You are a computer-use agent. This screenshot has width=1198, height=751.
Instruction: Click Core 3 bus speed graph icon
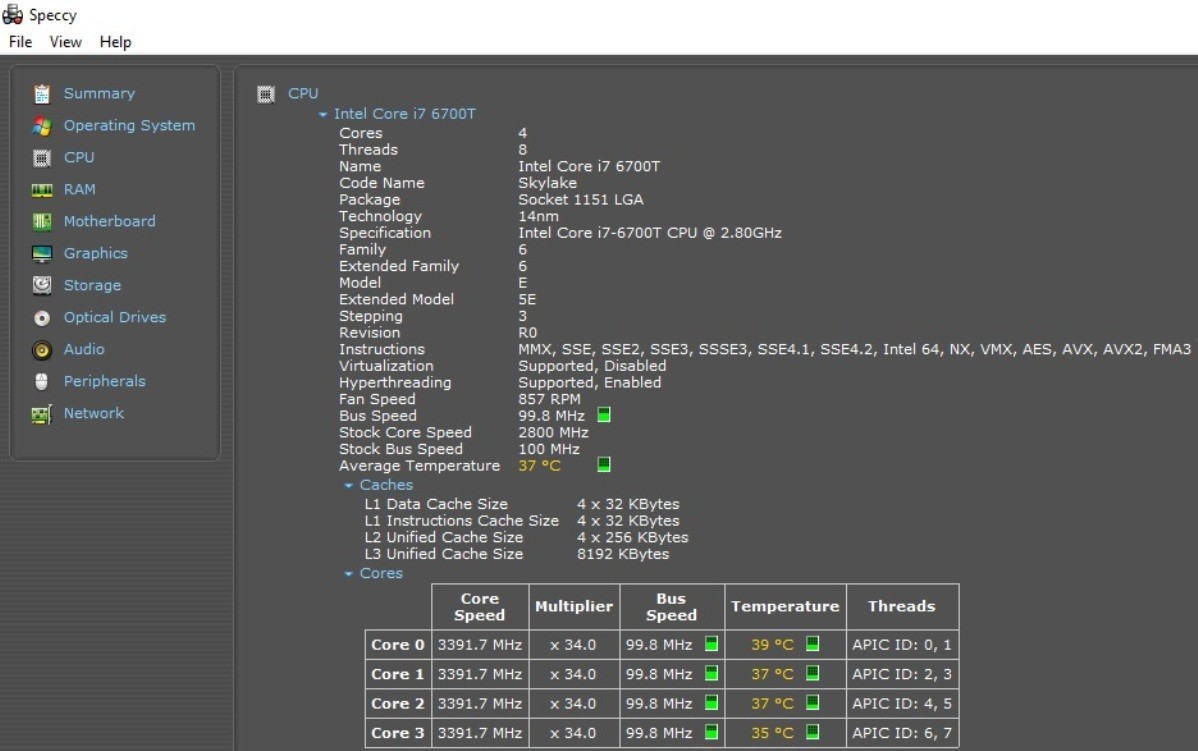pyautogui.click(x=711, y=732)
